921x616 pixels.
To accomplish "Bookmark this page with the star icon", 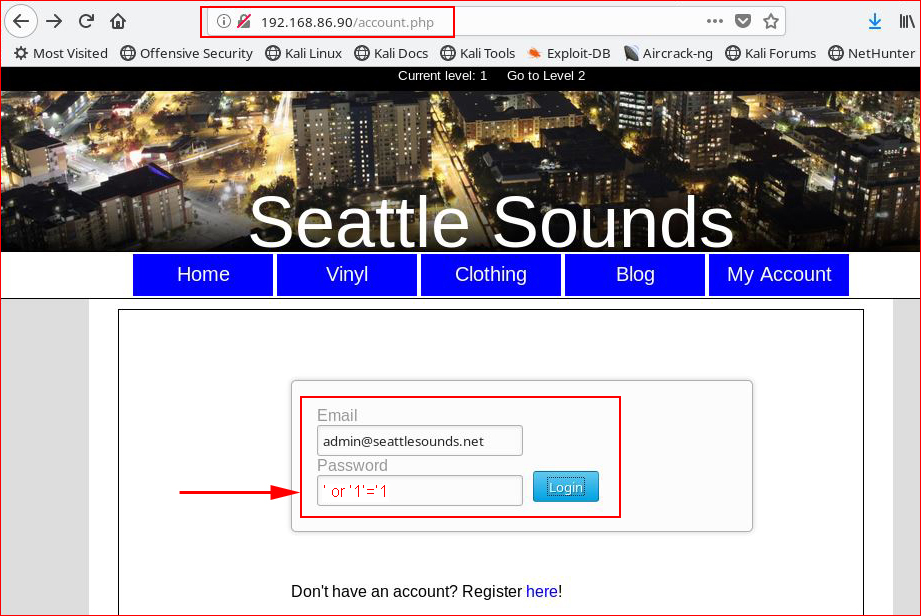I will click(x=771, y=22).
